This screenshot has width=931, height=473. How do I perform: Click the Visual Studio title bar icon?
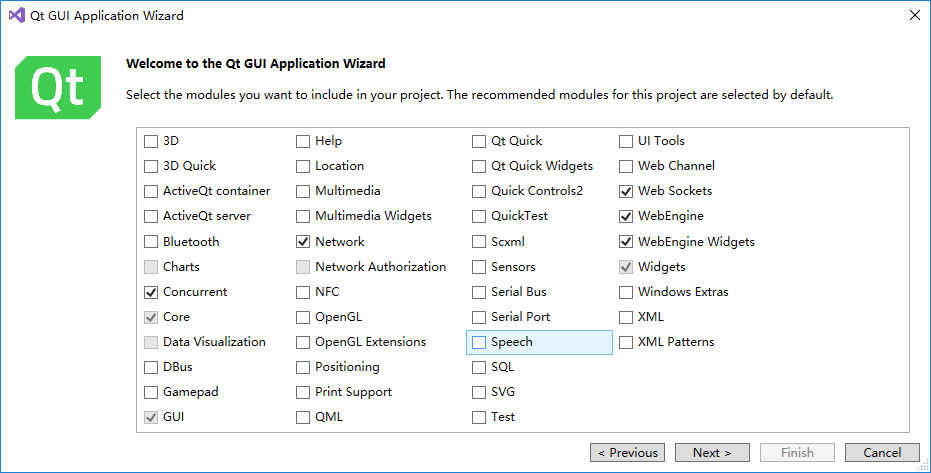(17, 15)
